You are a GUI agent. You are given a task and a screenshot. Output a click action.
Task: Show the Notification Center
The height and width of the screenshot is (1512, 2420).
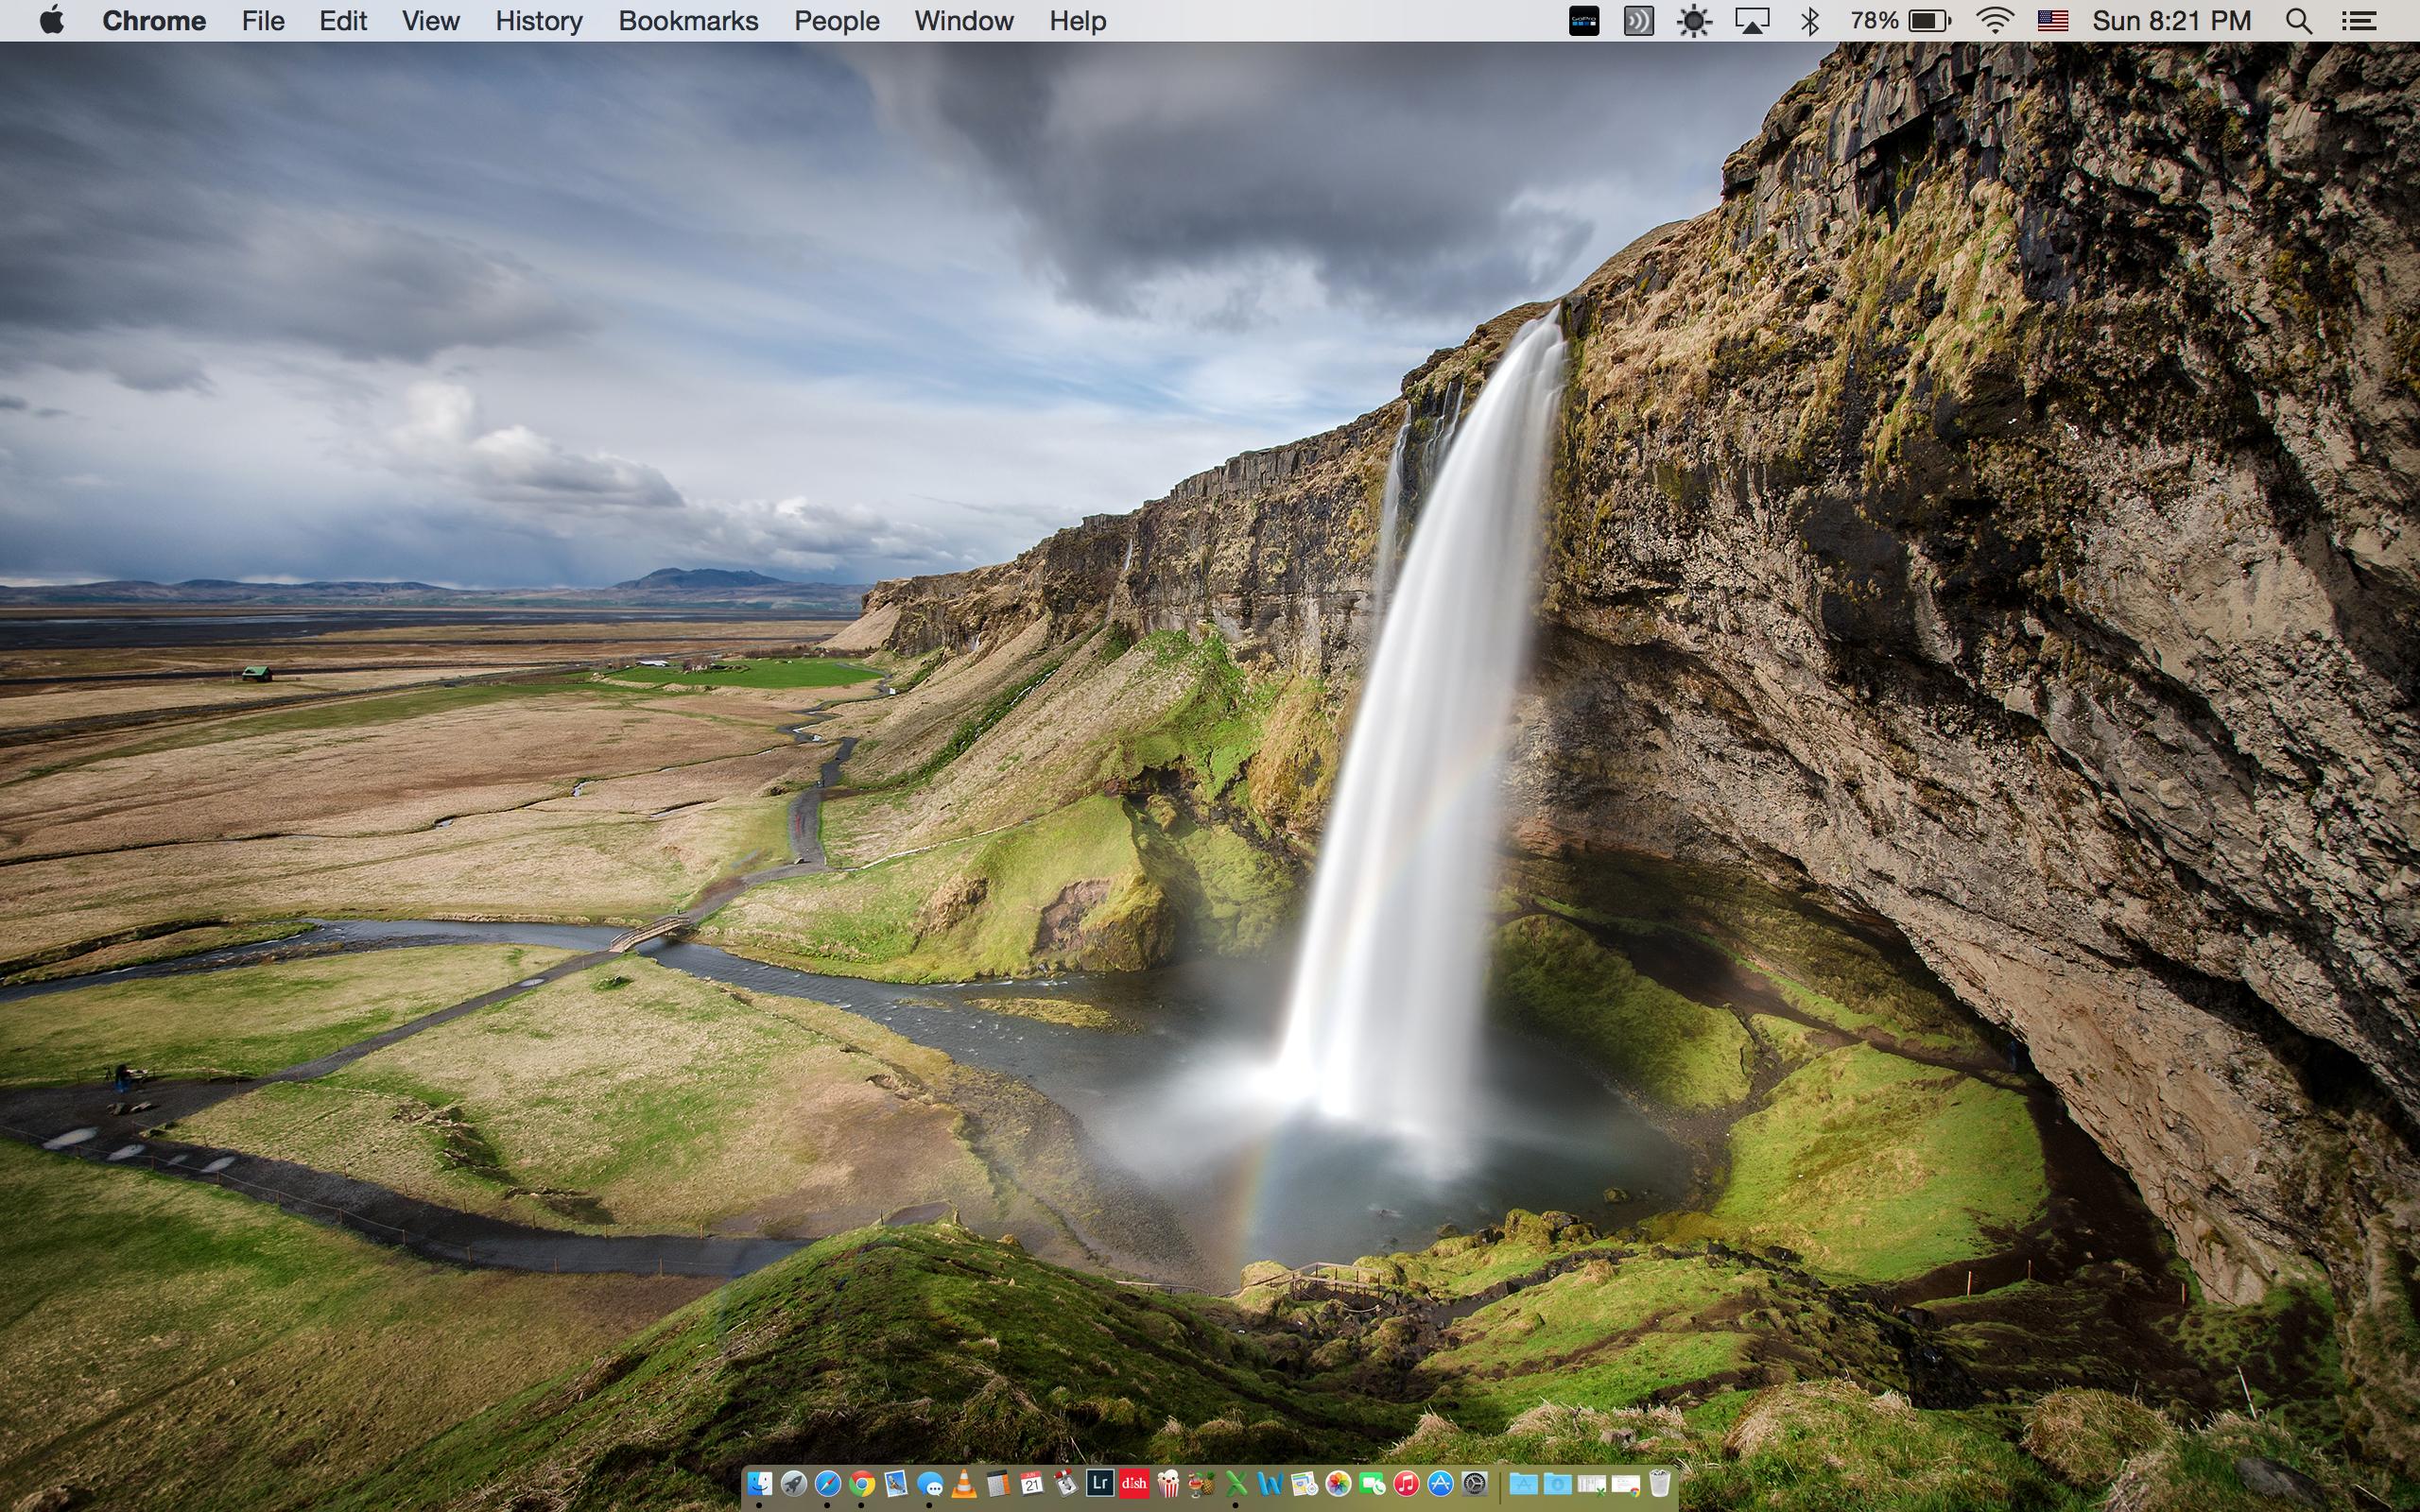coord(2359,21)
